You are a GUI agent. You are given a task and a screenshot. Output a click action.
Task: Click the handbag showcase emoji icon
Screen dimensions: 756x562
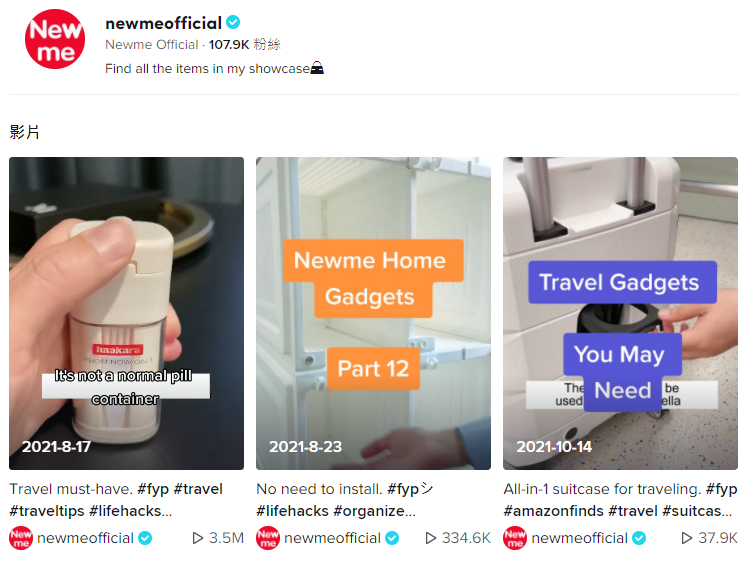[317, 68]
